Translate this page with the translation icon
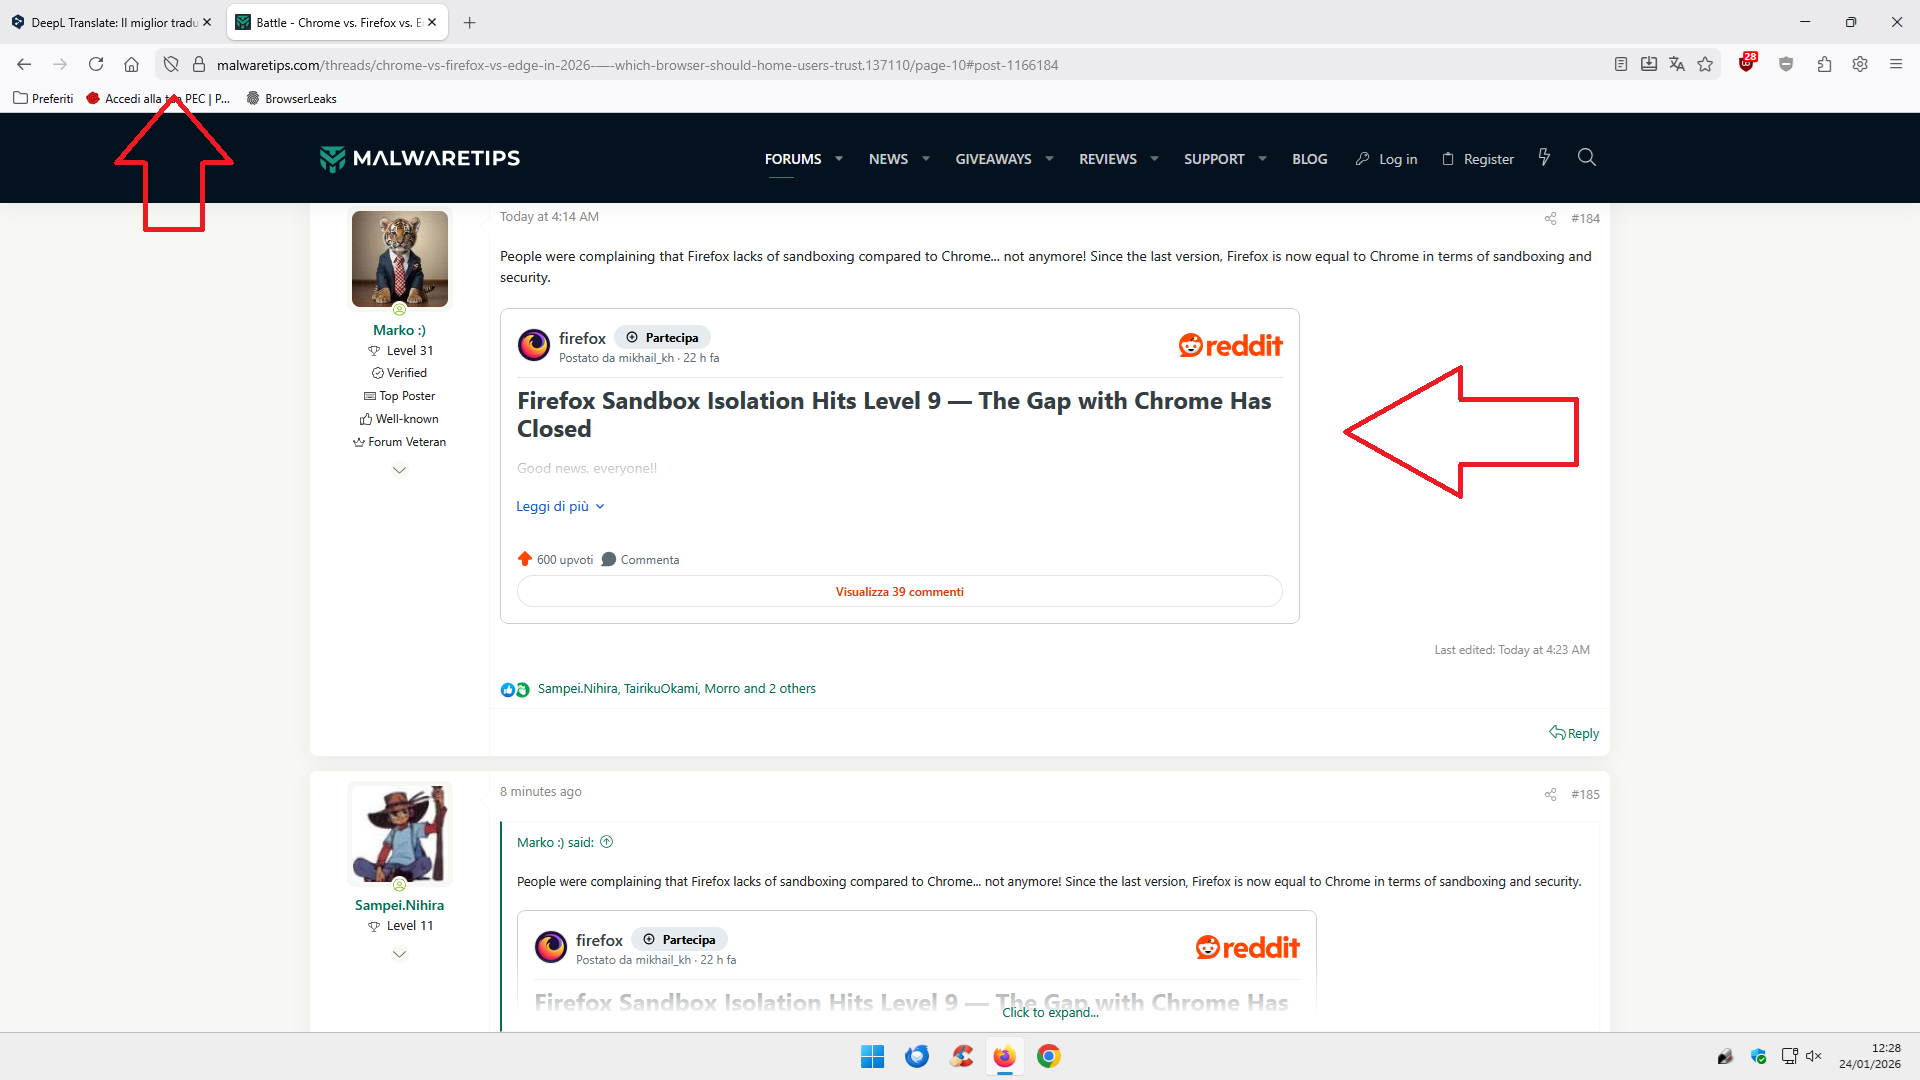This screenshot has width=1920, height=1080. point(1677,65)
